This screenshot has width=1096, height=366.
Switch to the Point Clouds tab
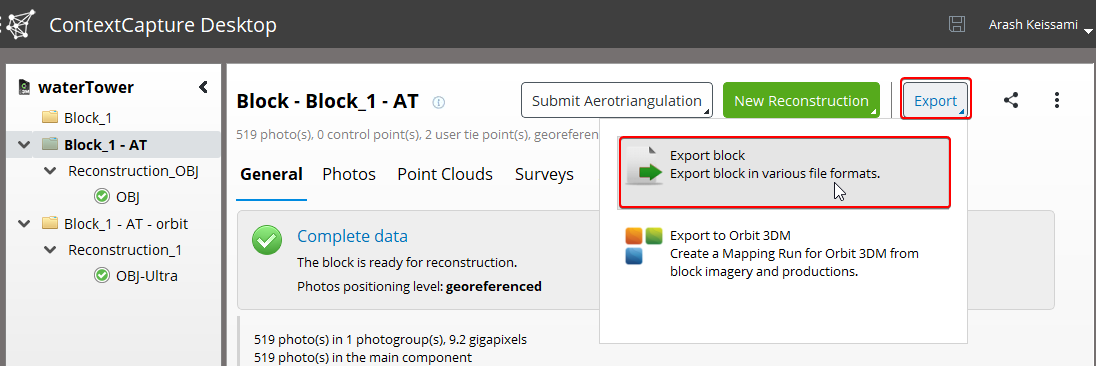[x=445, y=175]
